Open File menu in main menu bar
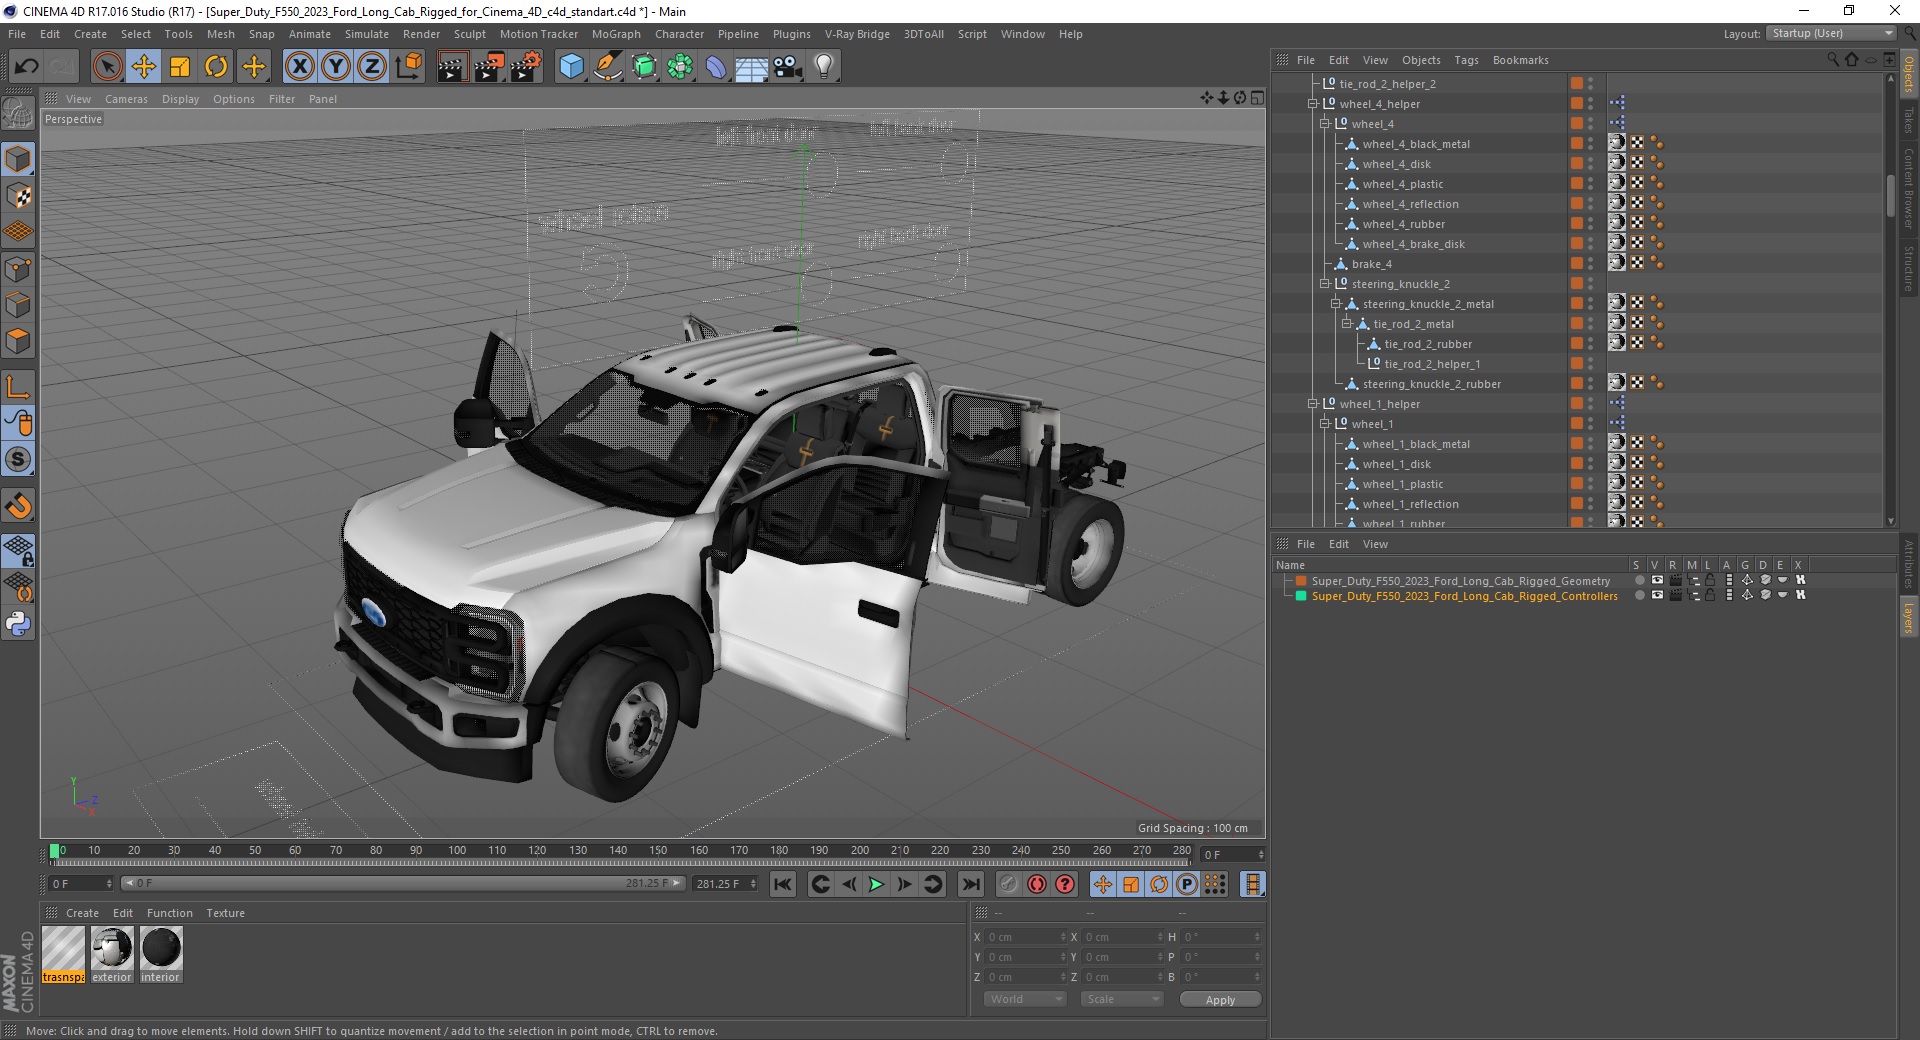Image resolution: width=1920 pixels, height=1040 pixels. [17, 34]
